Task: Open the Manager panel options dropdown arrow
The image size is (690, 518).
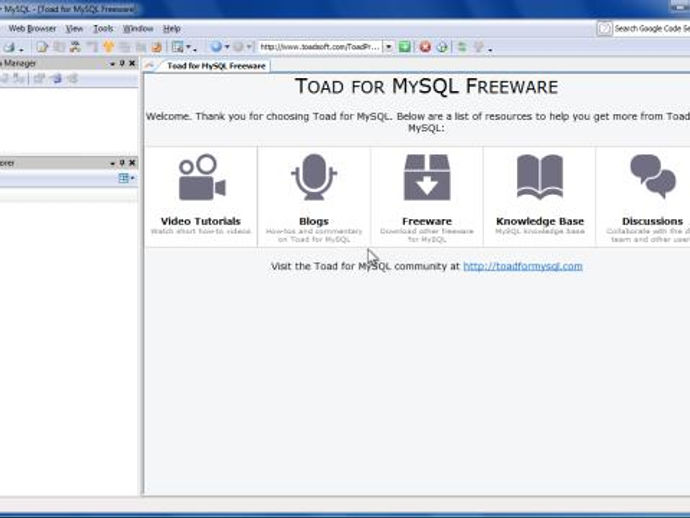Action: tap(112, 64)
